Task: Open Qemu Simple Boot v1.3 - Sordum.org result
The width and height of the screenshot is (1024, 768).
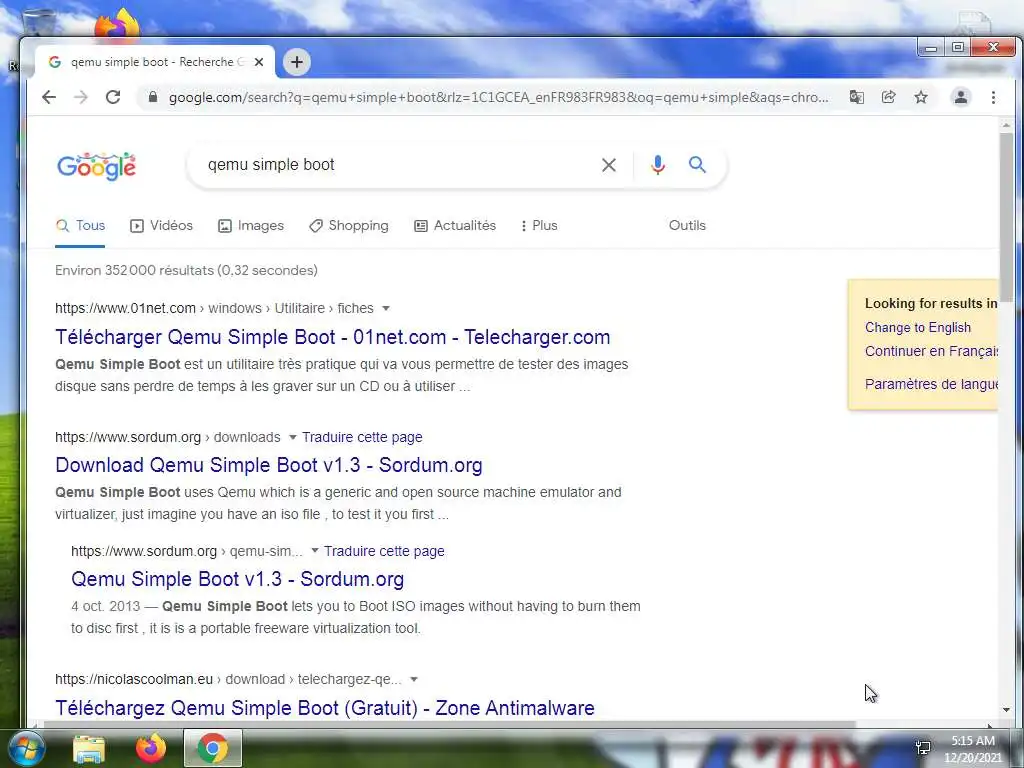Action: 237,579
